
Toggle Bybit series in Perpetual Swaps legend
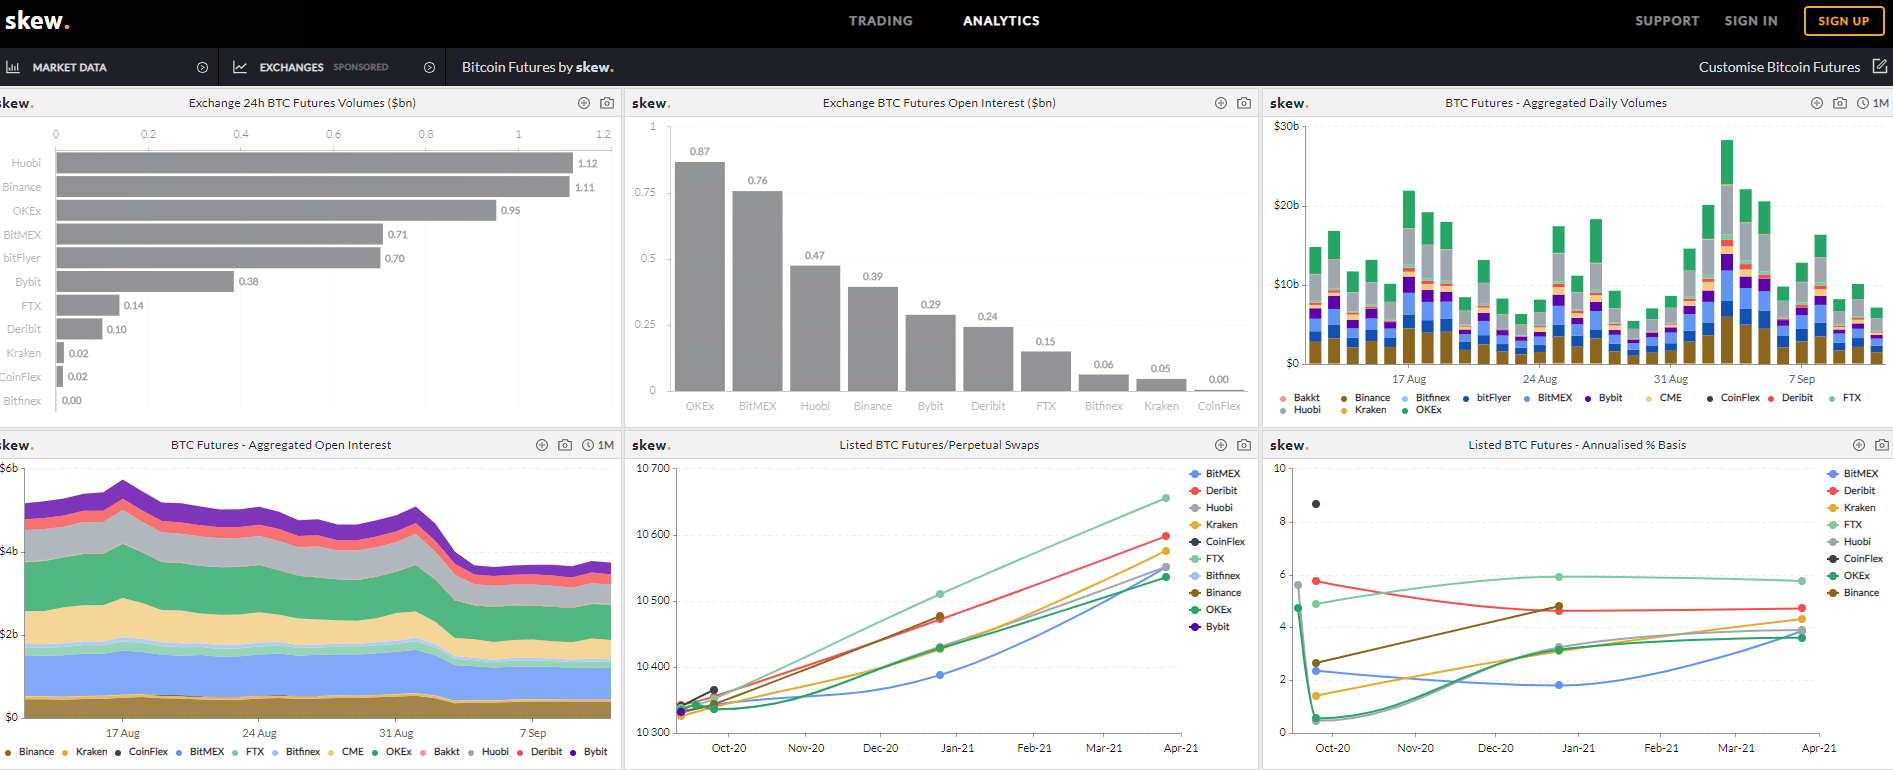point(1210,627)
